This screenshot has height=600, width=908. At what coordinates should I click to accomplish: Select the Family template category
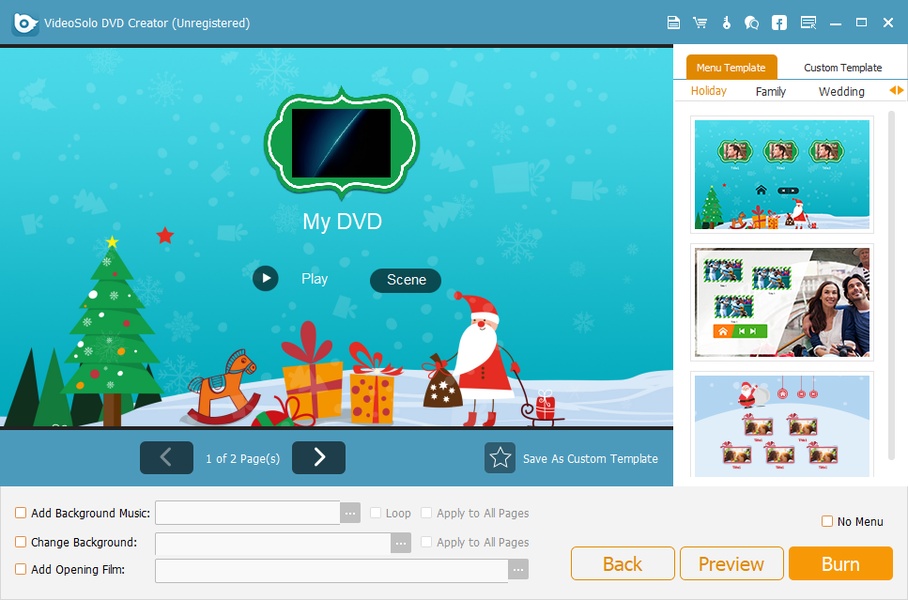click(x=770, y=92)
